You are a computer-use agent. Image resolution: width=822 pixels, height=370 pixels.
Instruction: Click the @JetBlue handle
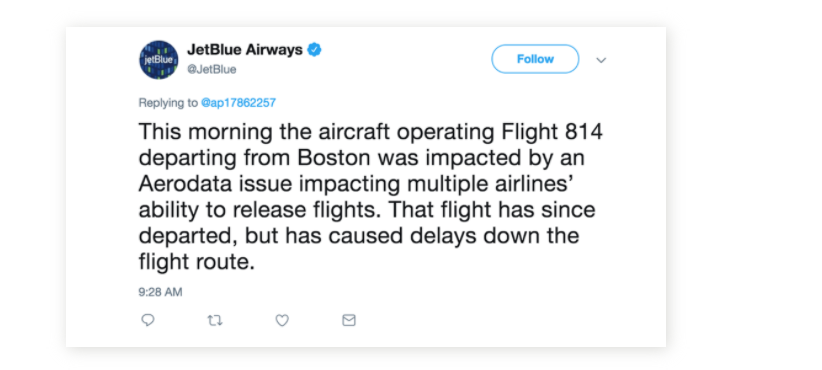[x=212, y=69]
